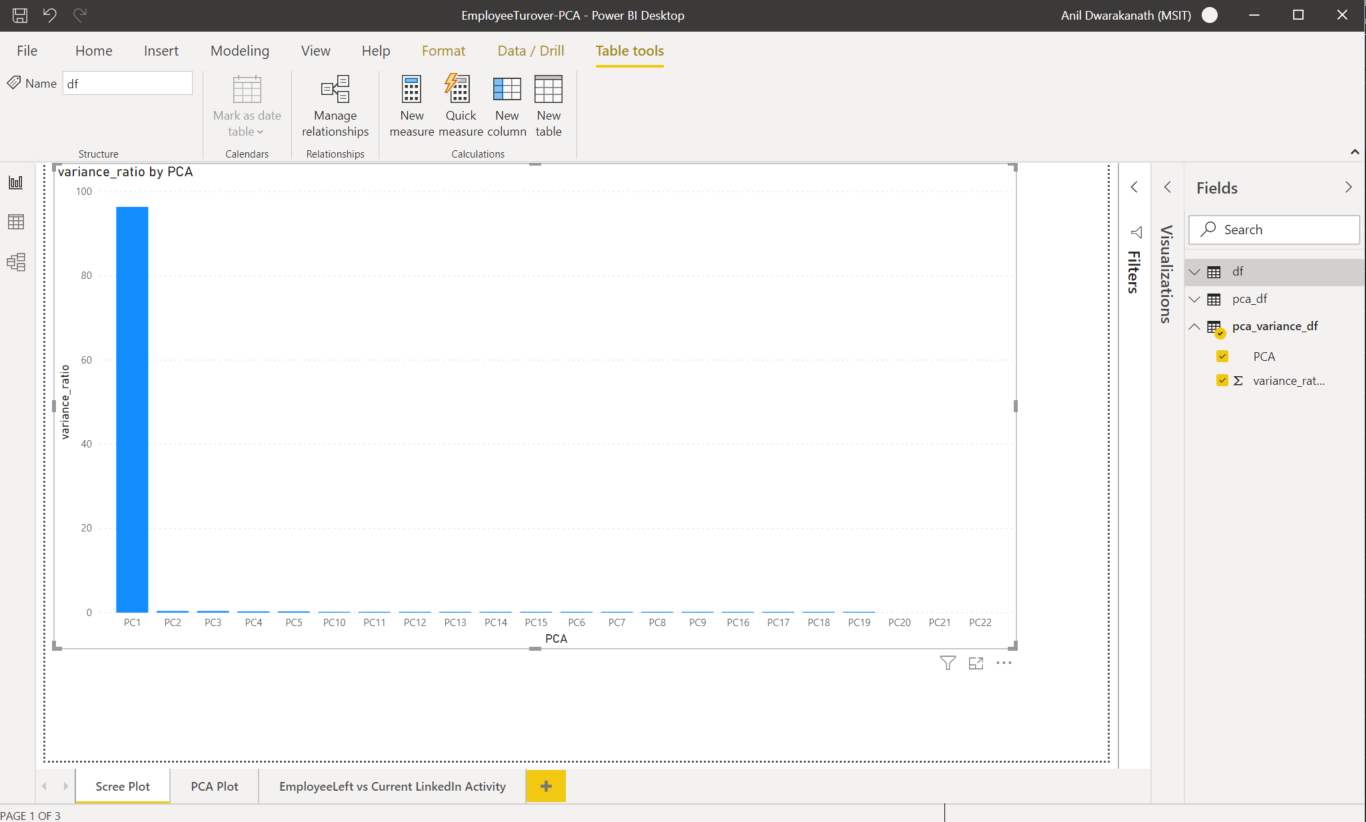Switch to Model view icon
This screenshot has width=1366, height=822.
pyautogui.click(x=16, y=262)
